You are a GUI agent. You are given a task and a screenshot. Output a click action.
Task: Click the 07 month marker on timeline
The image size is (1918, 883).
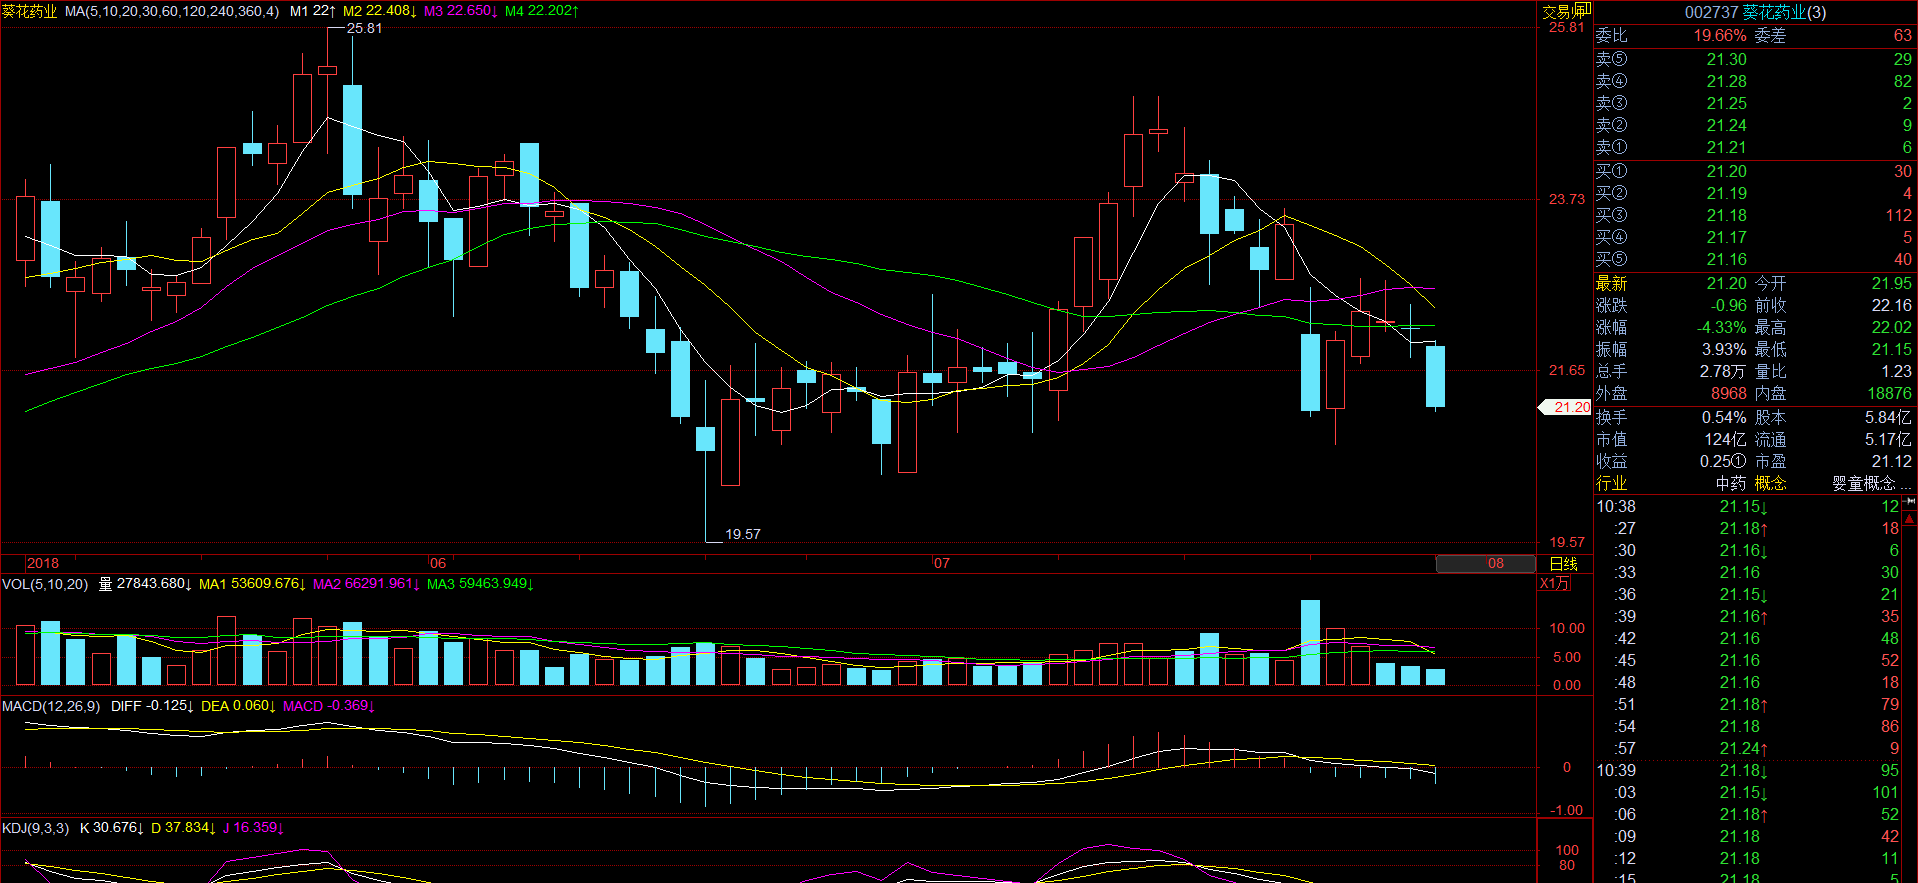tap(942, 564)
